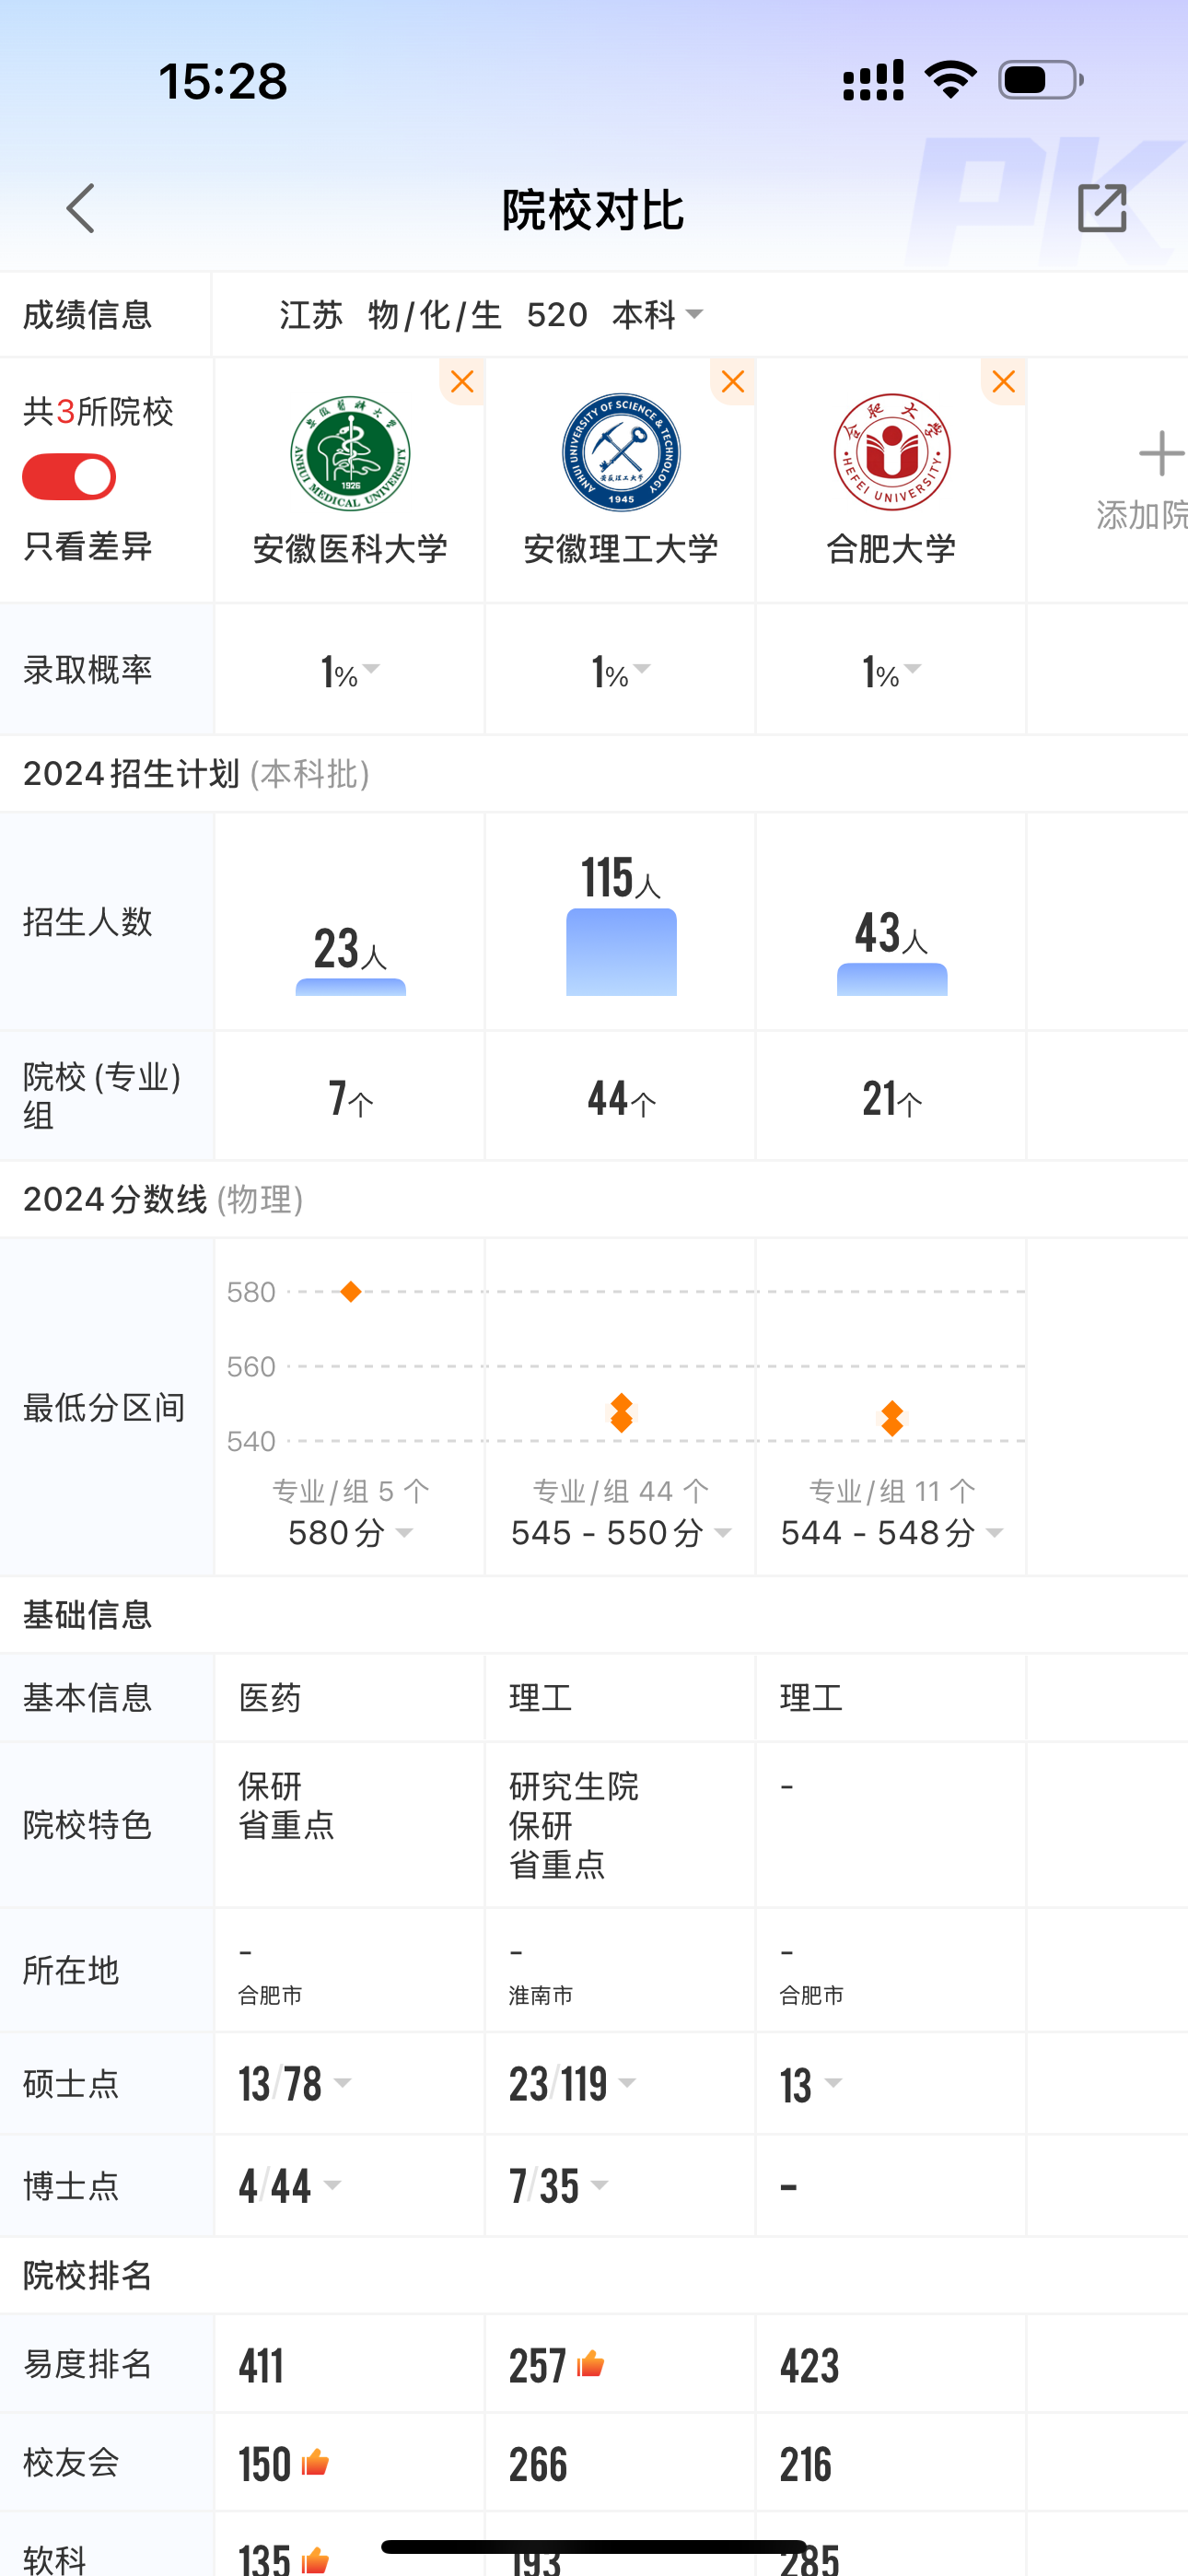Toggle the 只看差异 switch off
This screenshot has height=2576, width=1188.
(x=69, y=477)
